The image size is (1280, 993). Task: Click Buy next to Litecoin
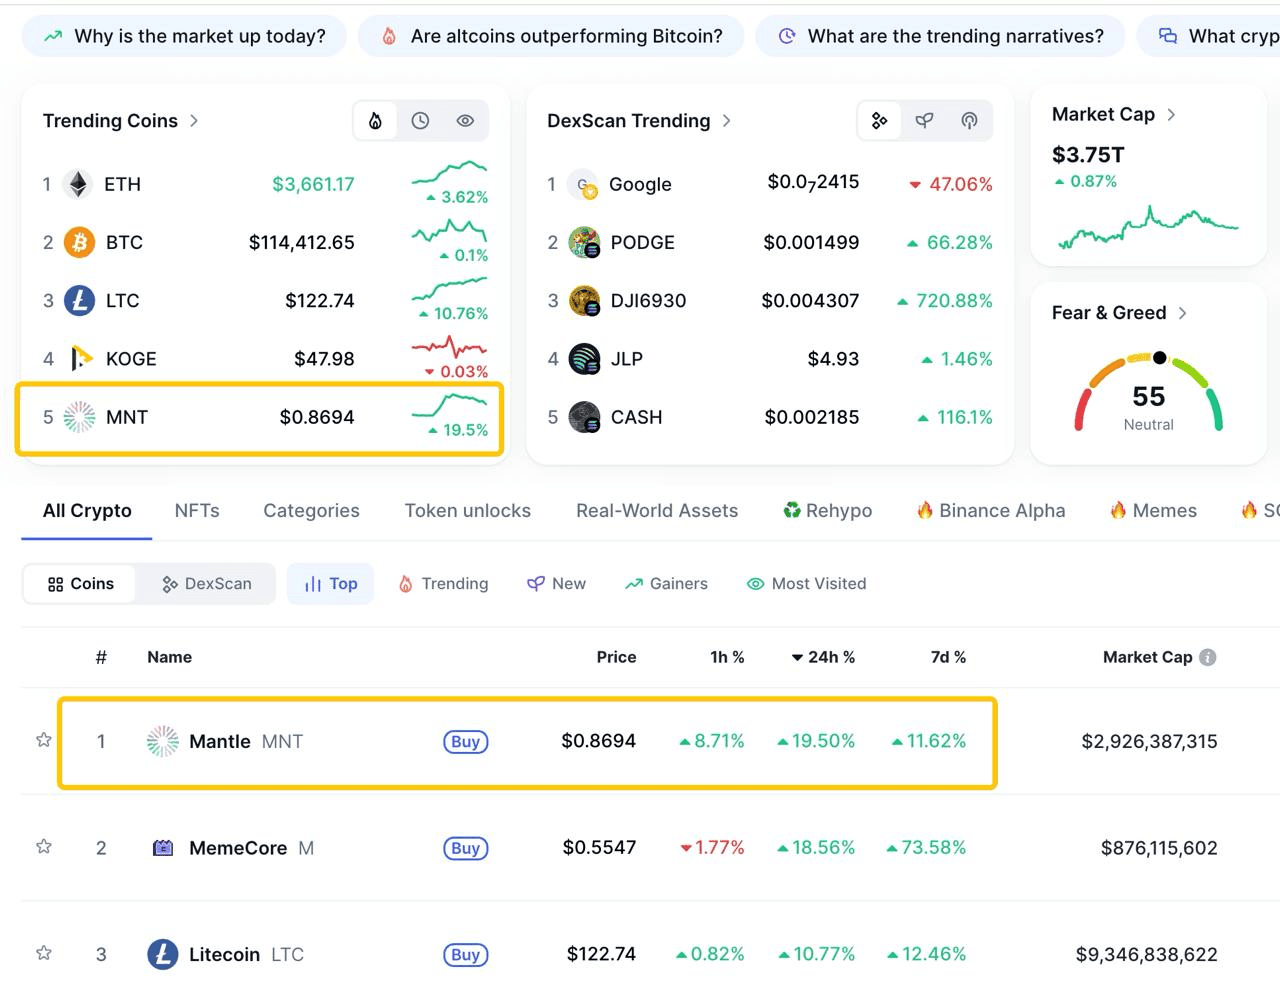tap(466, 954)
